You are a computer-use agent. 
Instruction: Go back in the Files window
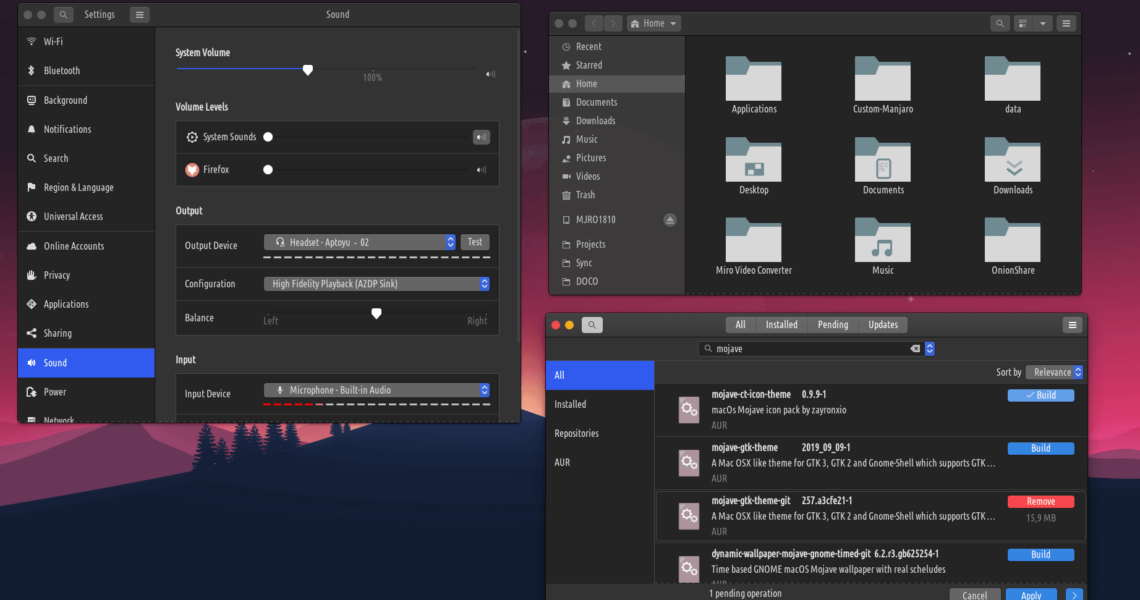pos(594,23)
